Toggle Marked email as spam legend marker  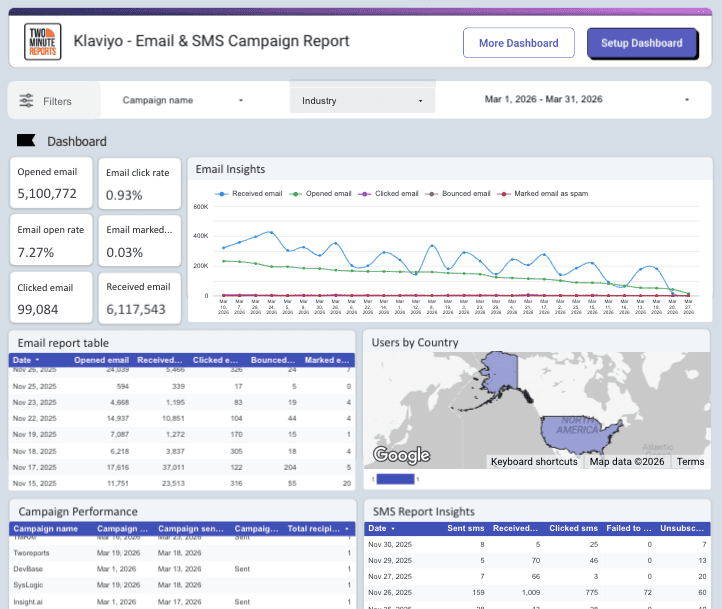[x=504, y=194]
